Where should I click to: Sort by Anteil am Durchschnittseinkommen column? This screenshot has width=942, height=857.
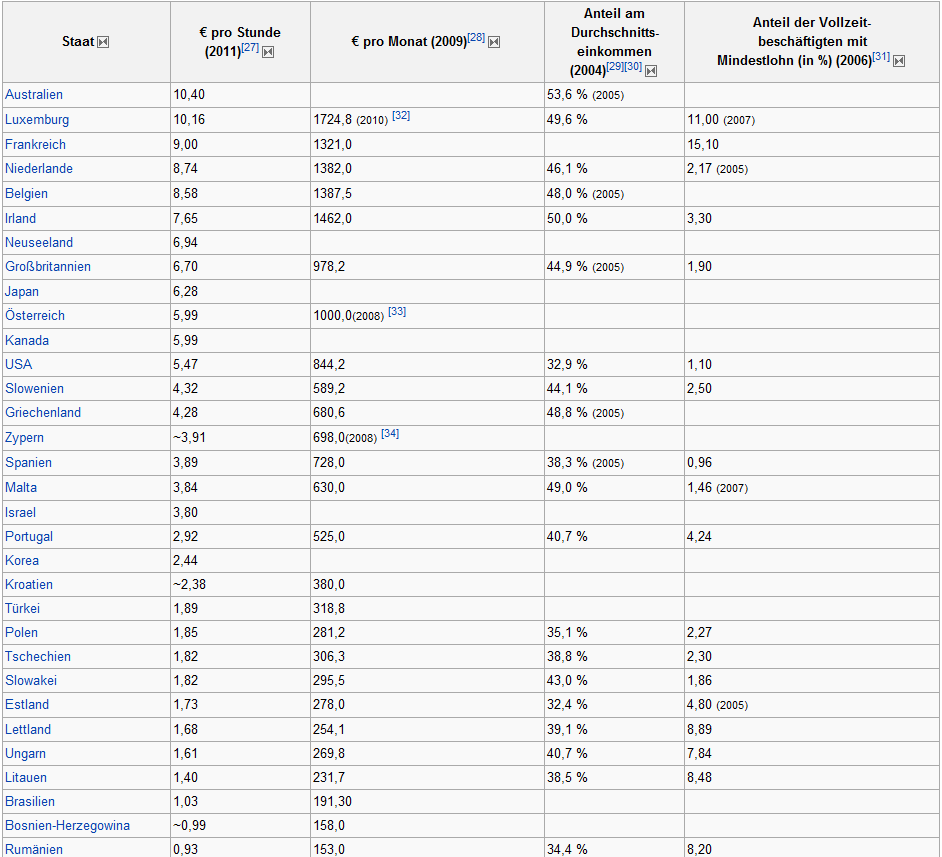pyautogui.click(x=651, y=71)
